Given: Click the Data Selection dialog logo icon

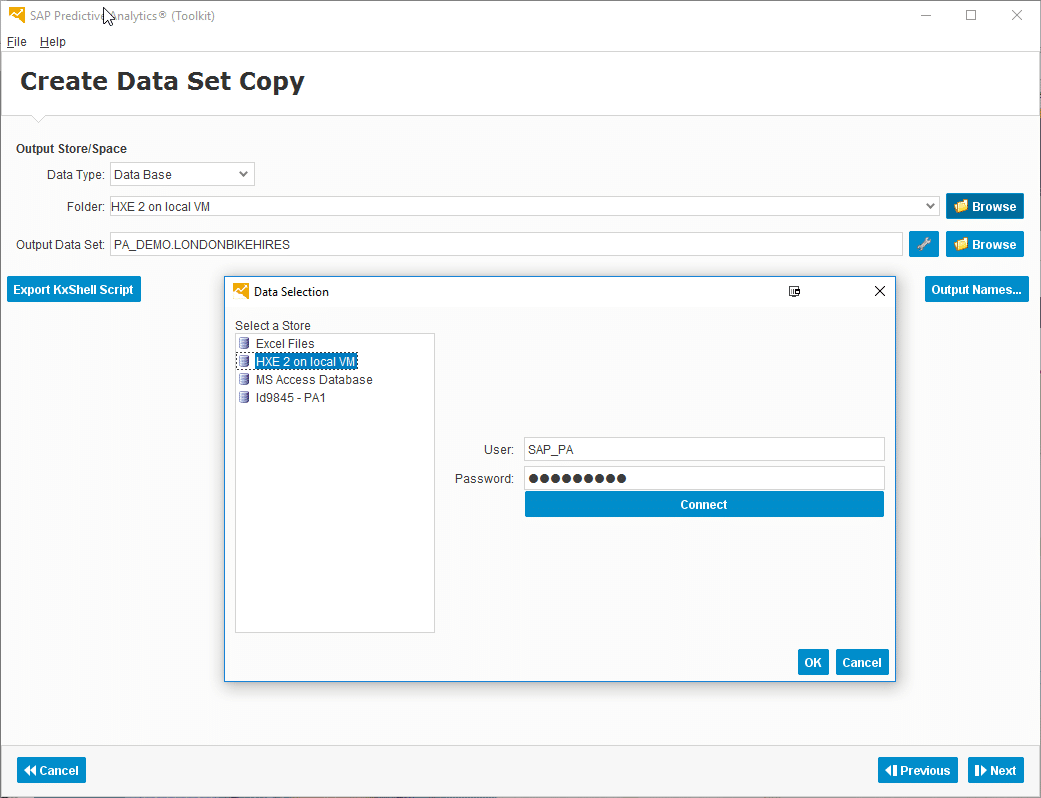Looking at the screenshot, I should [241, 292].
